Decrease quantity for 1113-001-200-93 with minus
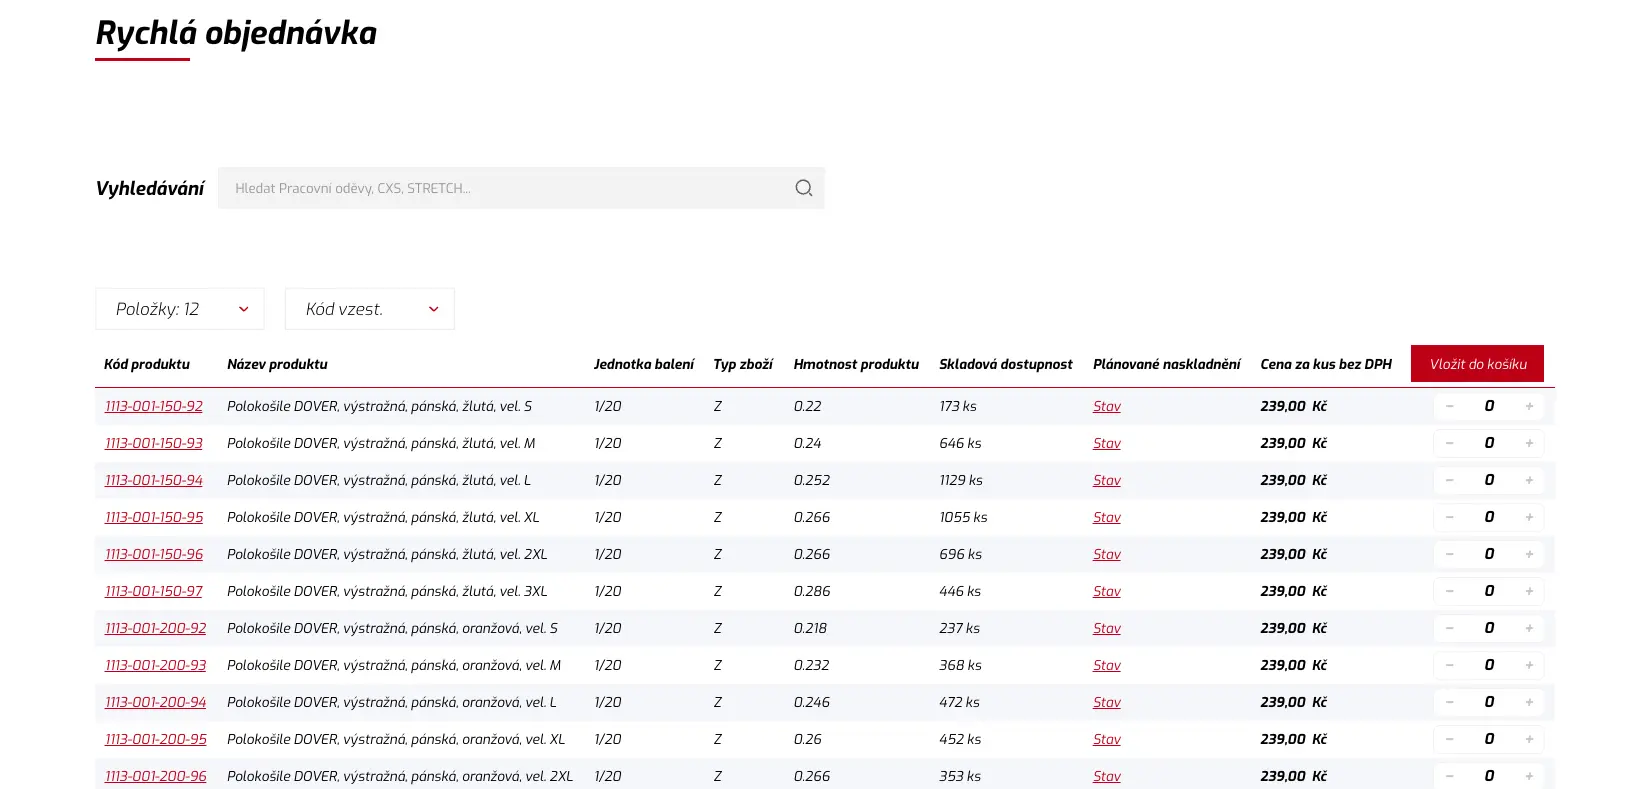 (1449, 665)
